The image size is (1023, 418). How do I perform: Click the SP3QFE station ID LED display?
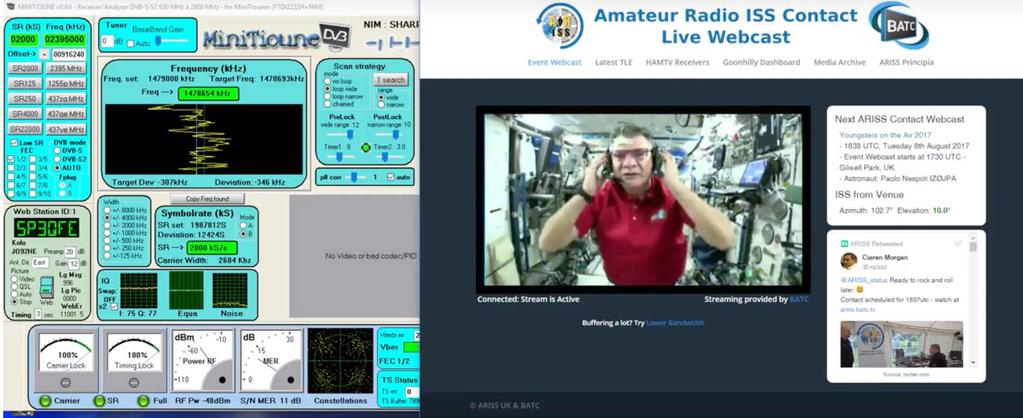pos(47,228)
